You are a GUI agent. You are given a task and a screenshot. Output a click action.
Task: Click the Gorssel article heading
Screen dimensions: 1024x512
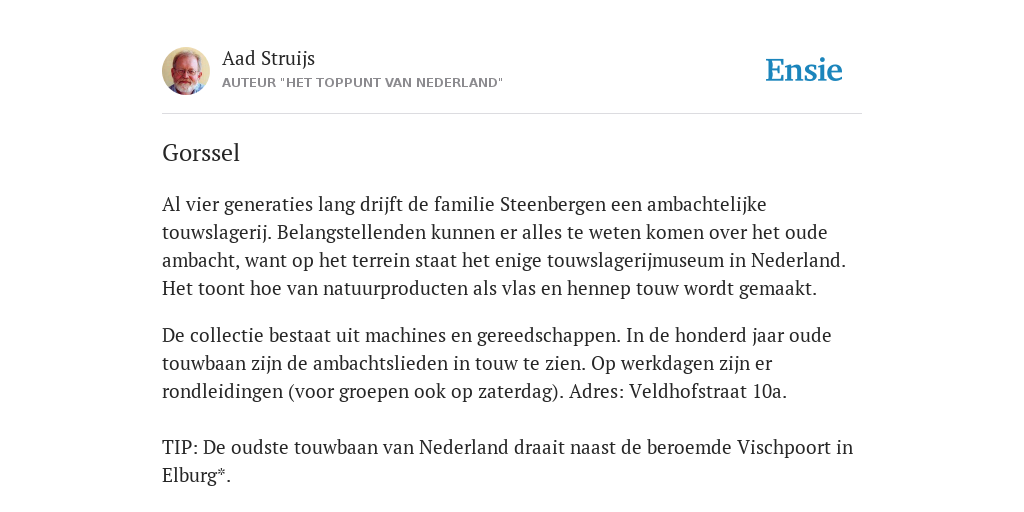[201, 153]
